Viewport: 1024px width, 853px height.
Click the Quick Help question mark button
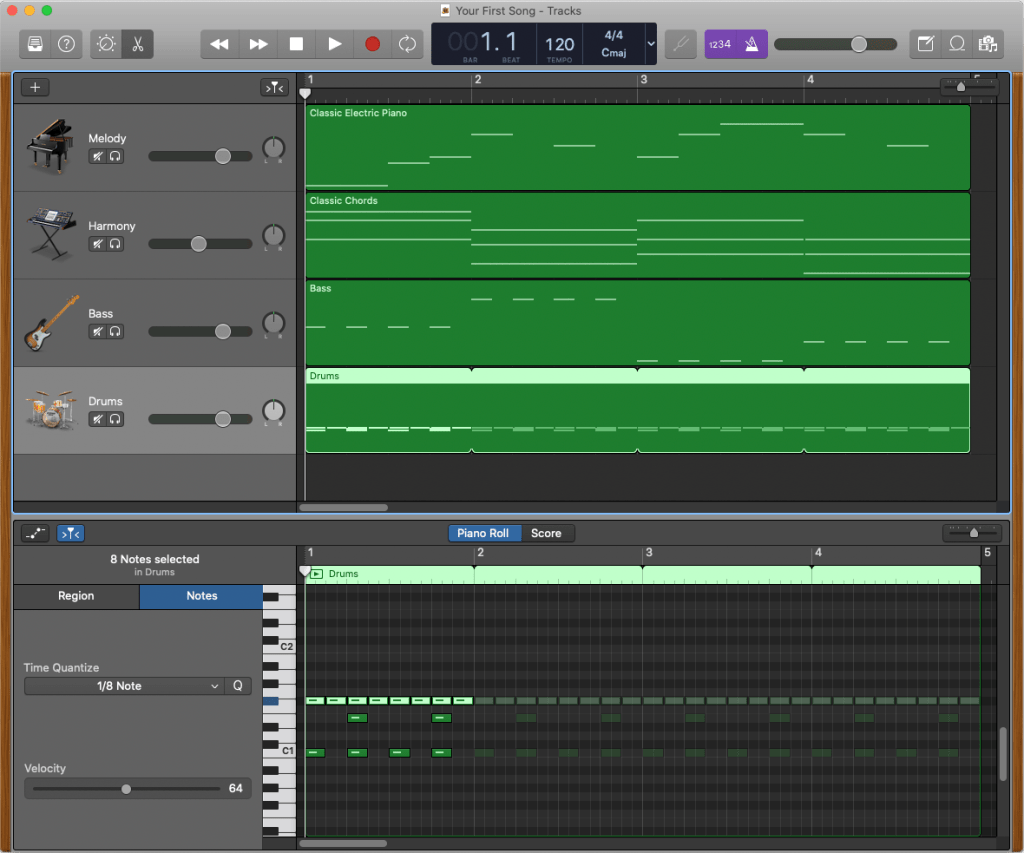[x=66, y=44]
